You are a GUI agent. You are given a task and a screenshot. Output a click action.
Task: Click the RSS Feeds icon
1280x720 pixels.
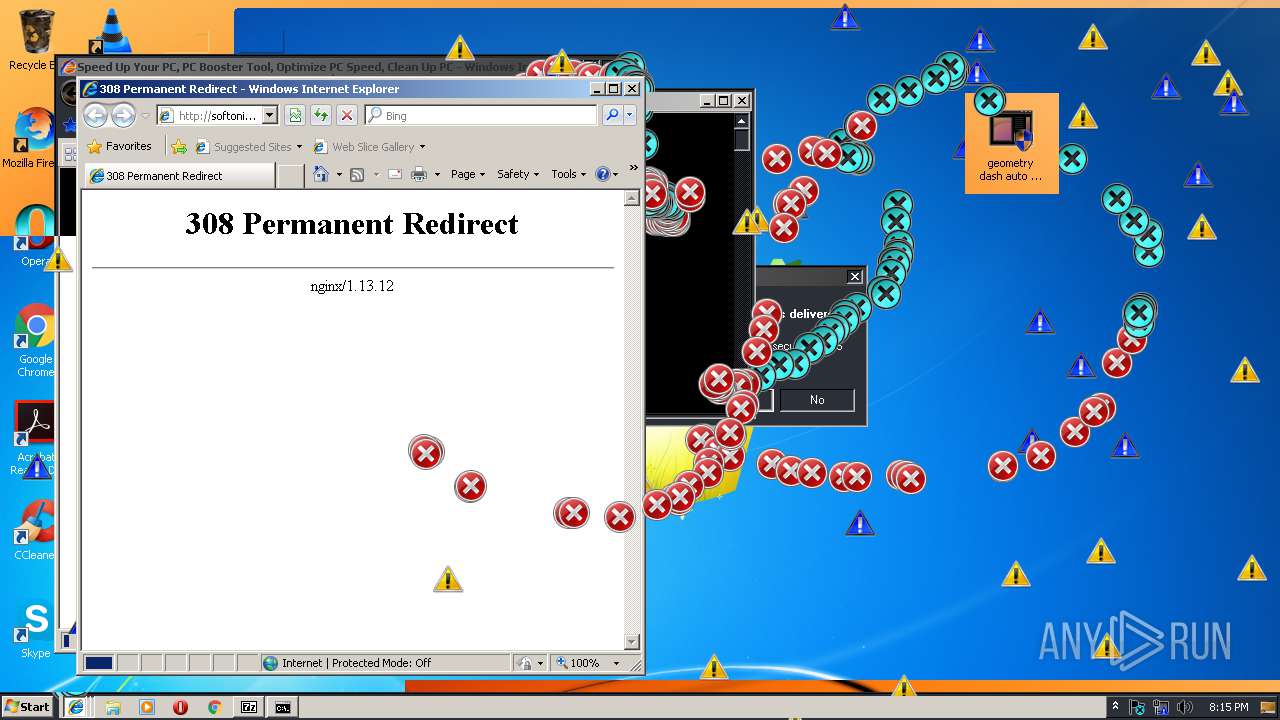[x=357, y=174]
